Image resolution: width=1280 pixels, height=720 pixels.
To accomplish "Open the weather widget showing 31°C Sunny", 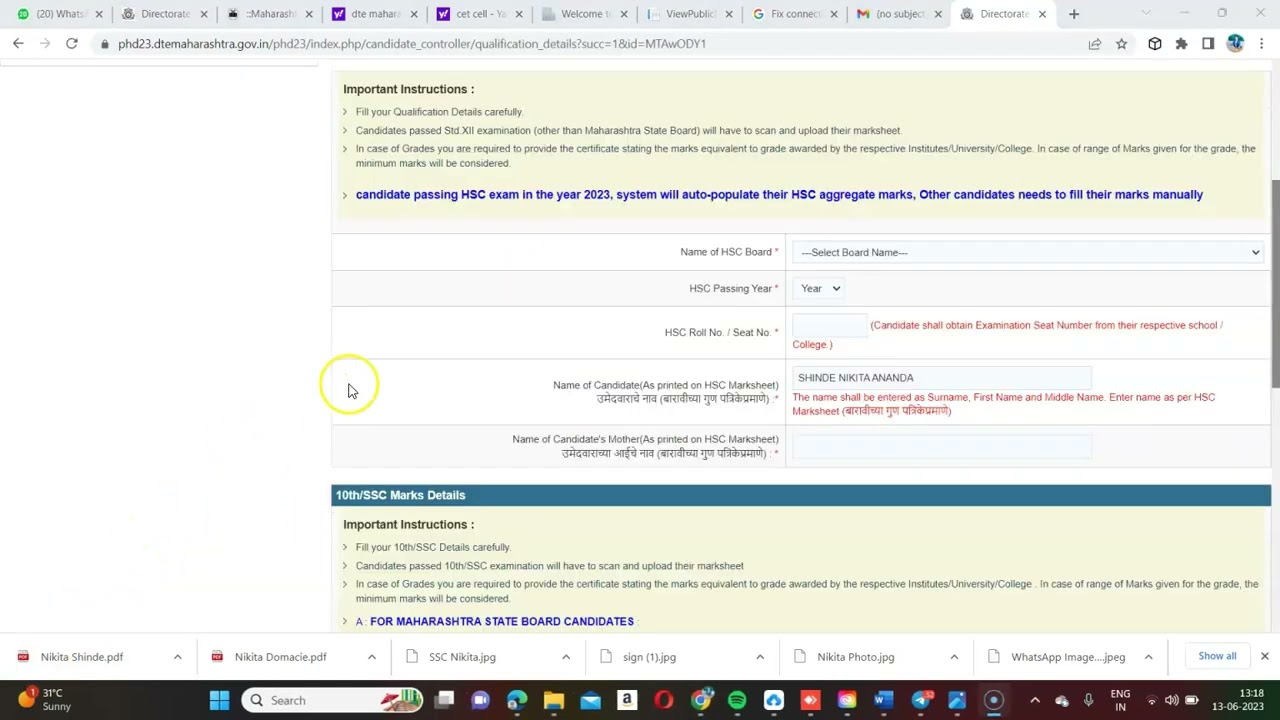I will pyautogui.click(x=44, y=700).
